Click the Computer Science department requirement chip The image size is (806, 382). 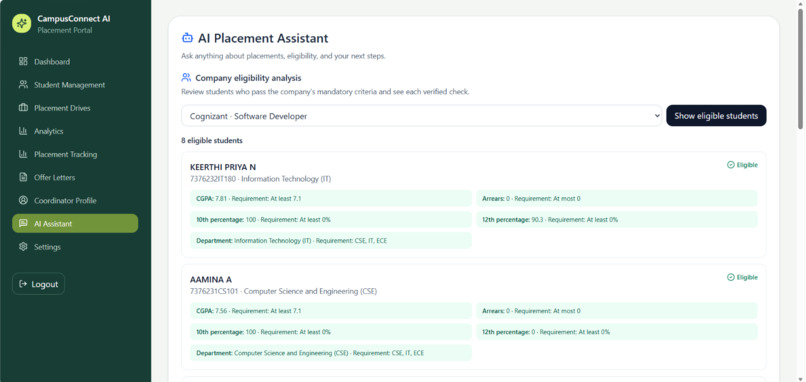[x=331, y=353]
